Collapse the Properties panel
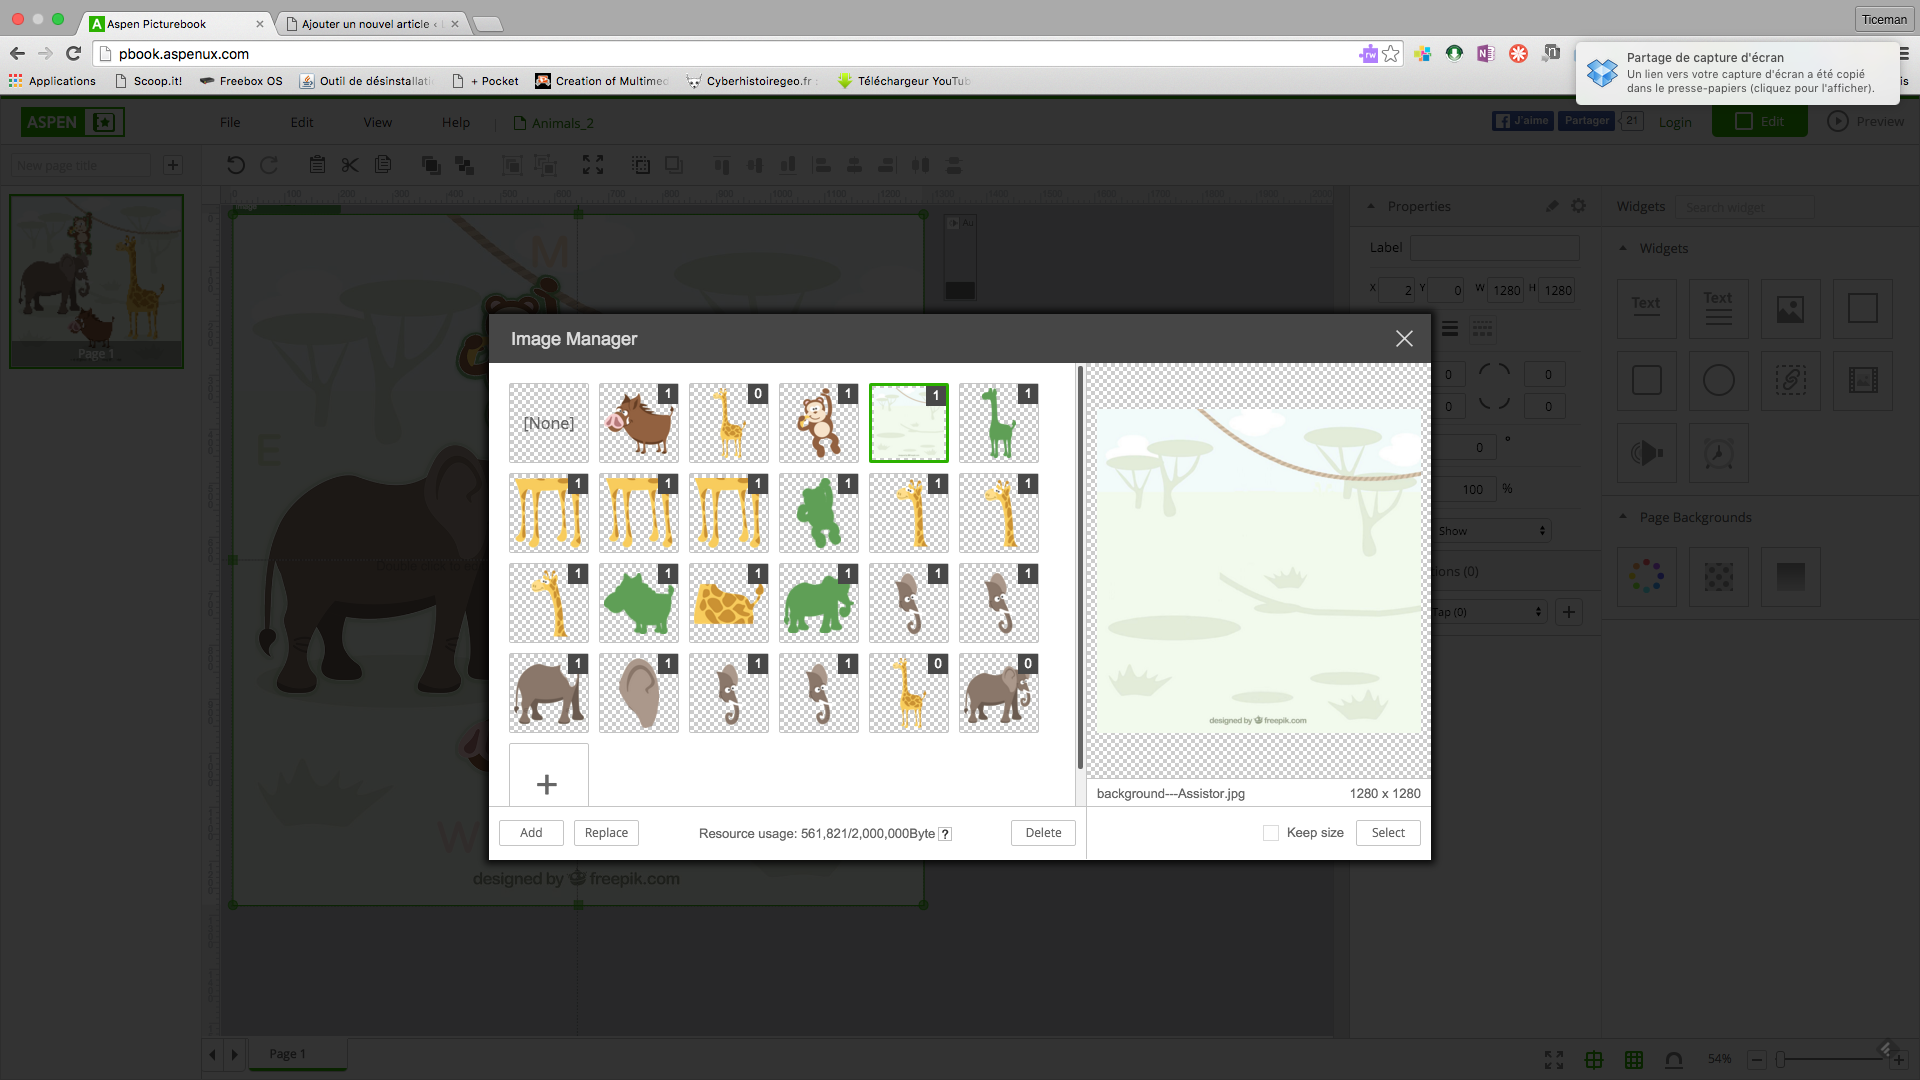 click(1371, 207)
